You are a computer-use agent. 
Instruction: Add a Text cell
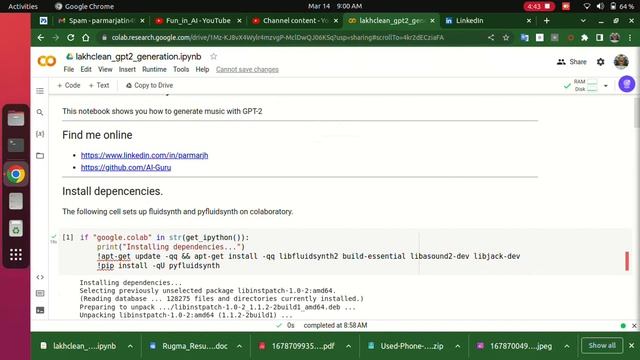pos(99,85)
